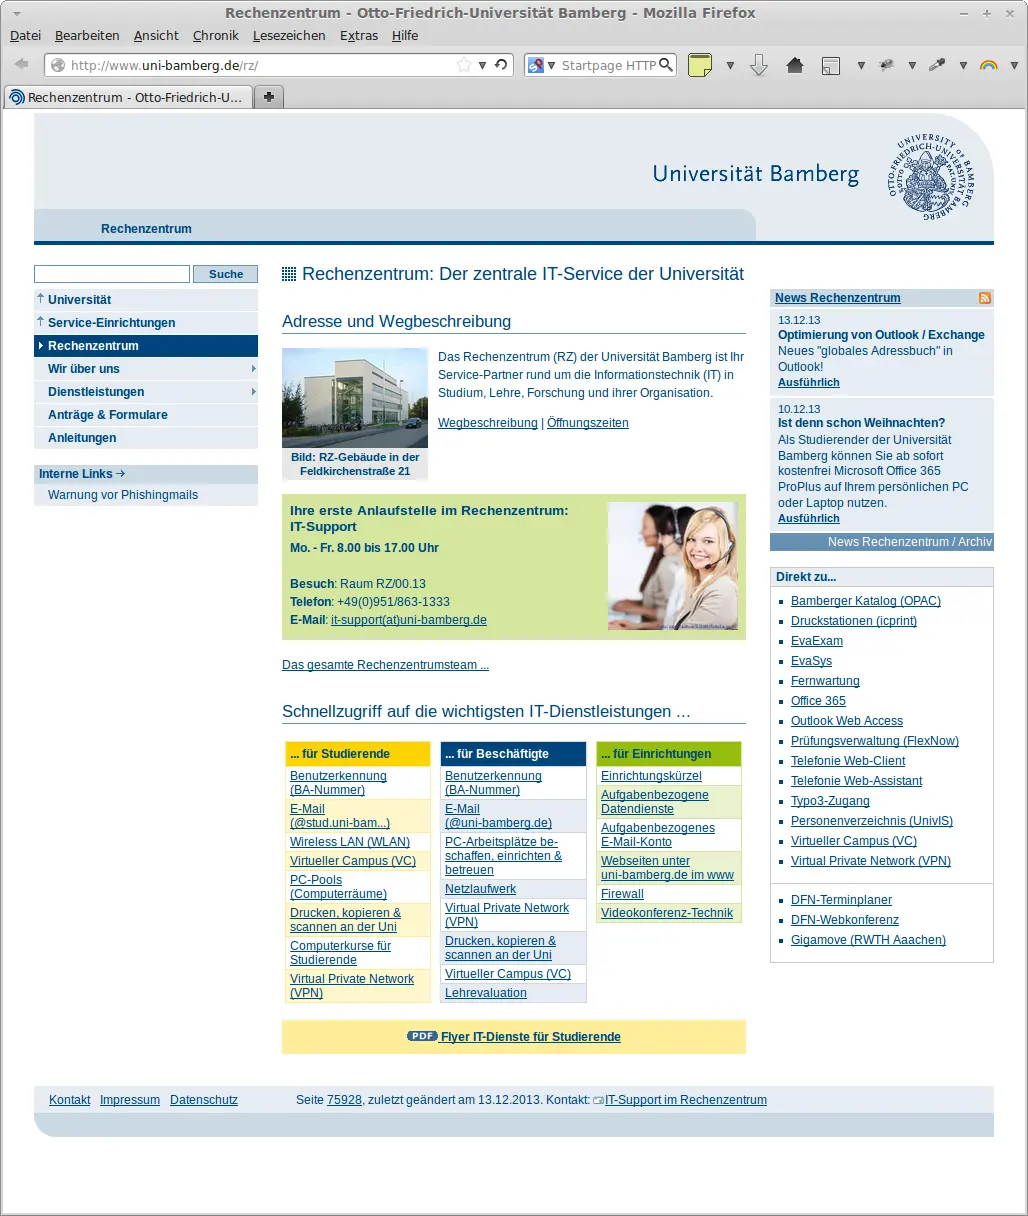The image size is (1028, 1216).
Task: Select the Rechenzentrum browser tab
Action: click(x=128, y=97)
